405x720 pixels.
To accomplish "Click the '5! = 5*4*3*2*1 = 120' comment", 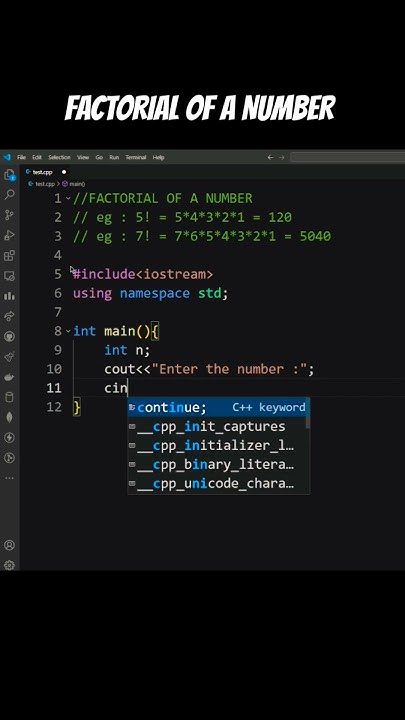I will tap(214, 217).
